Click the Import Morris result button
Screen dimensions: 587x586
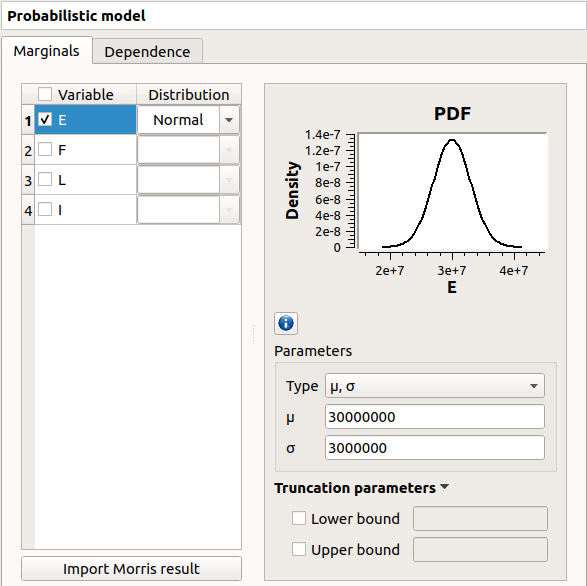pyautogui.click(x=131, y=569)
